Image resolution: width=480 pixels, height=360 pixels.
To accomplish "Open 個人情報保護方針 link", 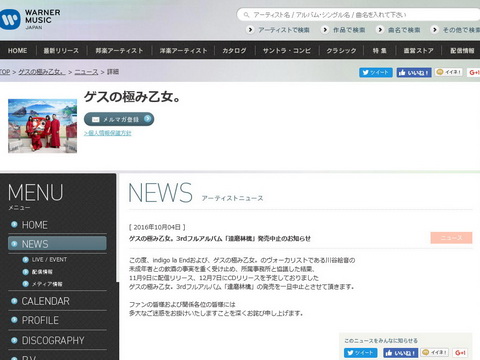I will click(108, 133).
